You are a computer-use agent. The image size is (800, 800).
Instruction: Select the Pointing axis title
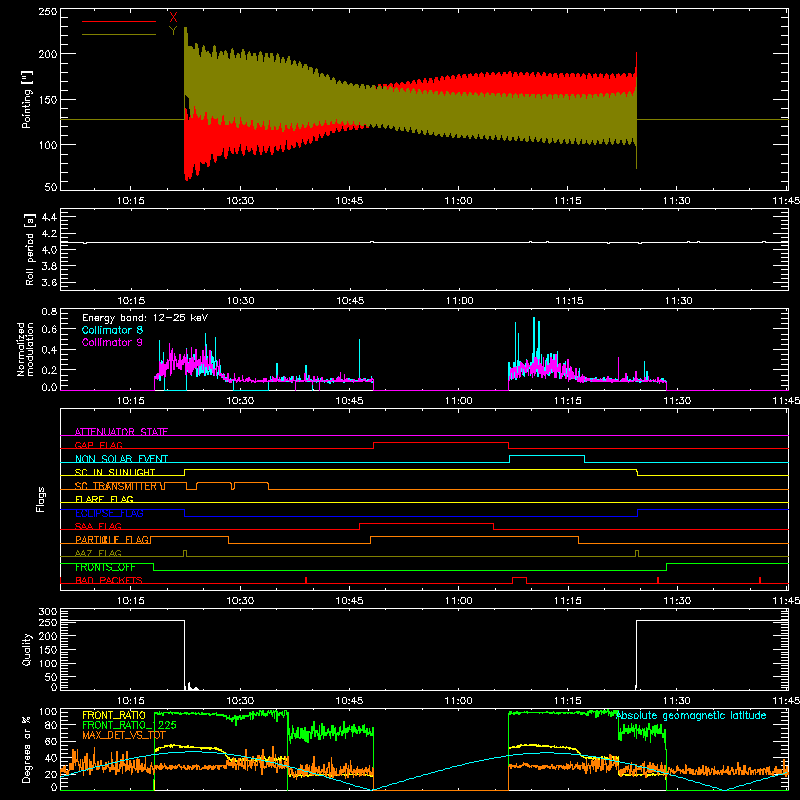click(x=27, y=99)
